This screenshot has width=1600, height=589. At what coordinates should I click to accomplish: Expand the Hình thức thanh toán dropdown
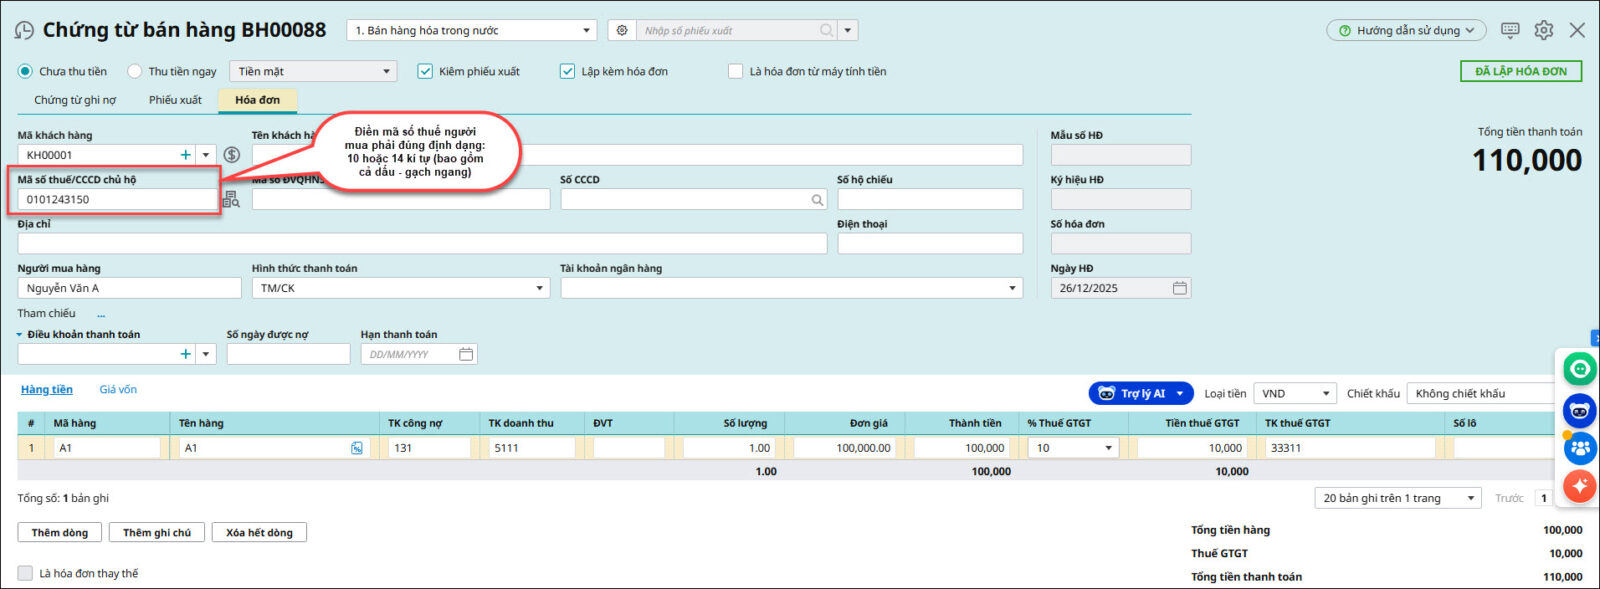[x=539, y=288]
